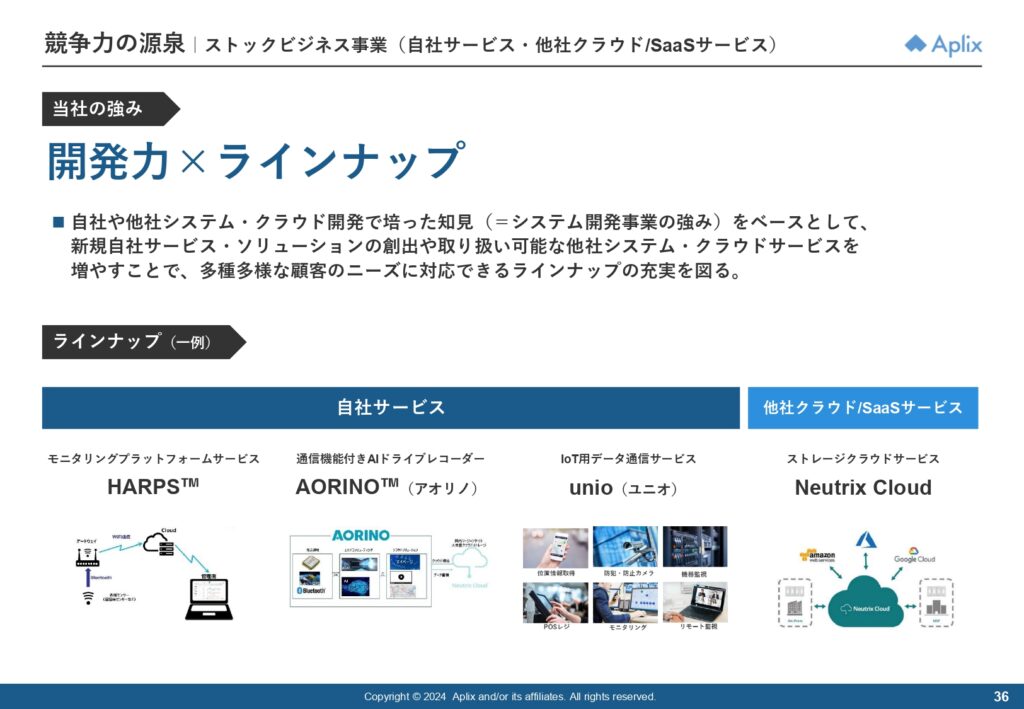Click 通信機能付きAIドライブレコーダー caption
Screen dimensions: 1024x709
(x=390, y=459)
